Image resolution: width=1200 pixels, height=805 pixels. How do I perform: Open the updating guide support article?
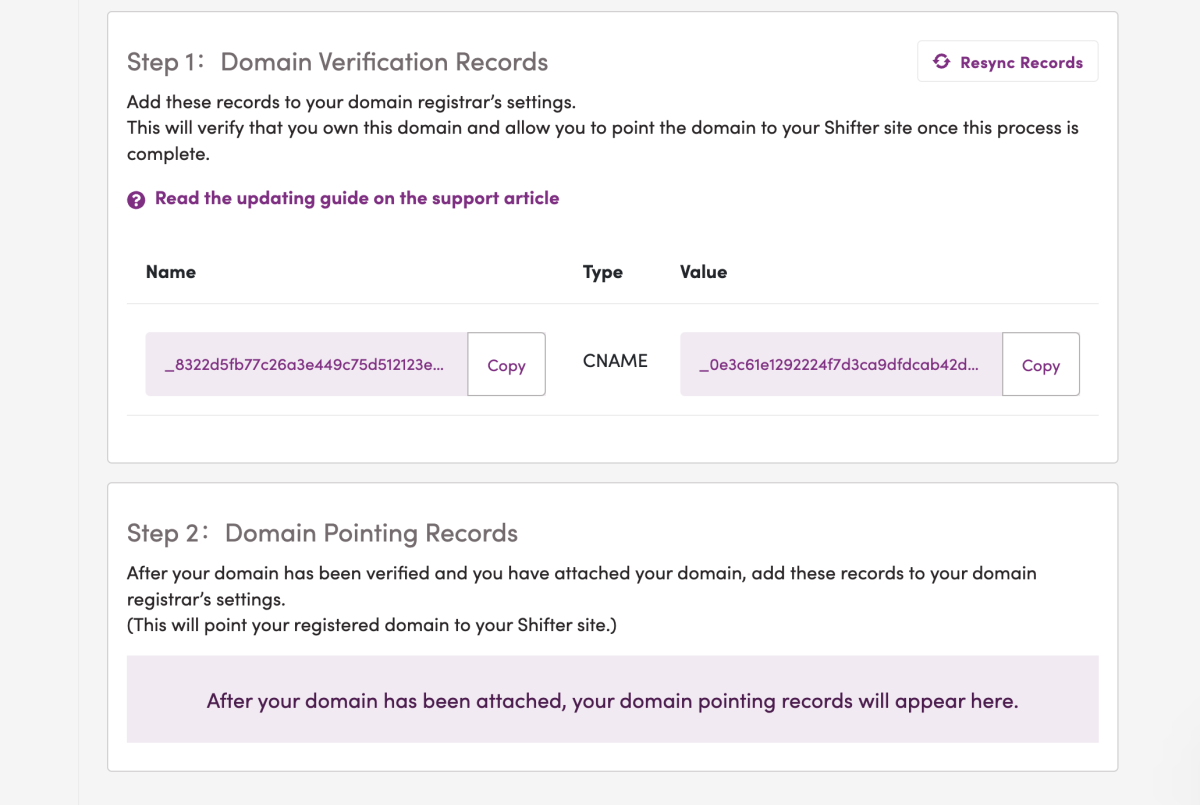click(x=356, y=198)
